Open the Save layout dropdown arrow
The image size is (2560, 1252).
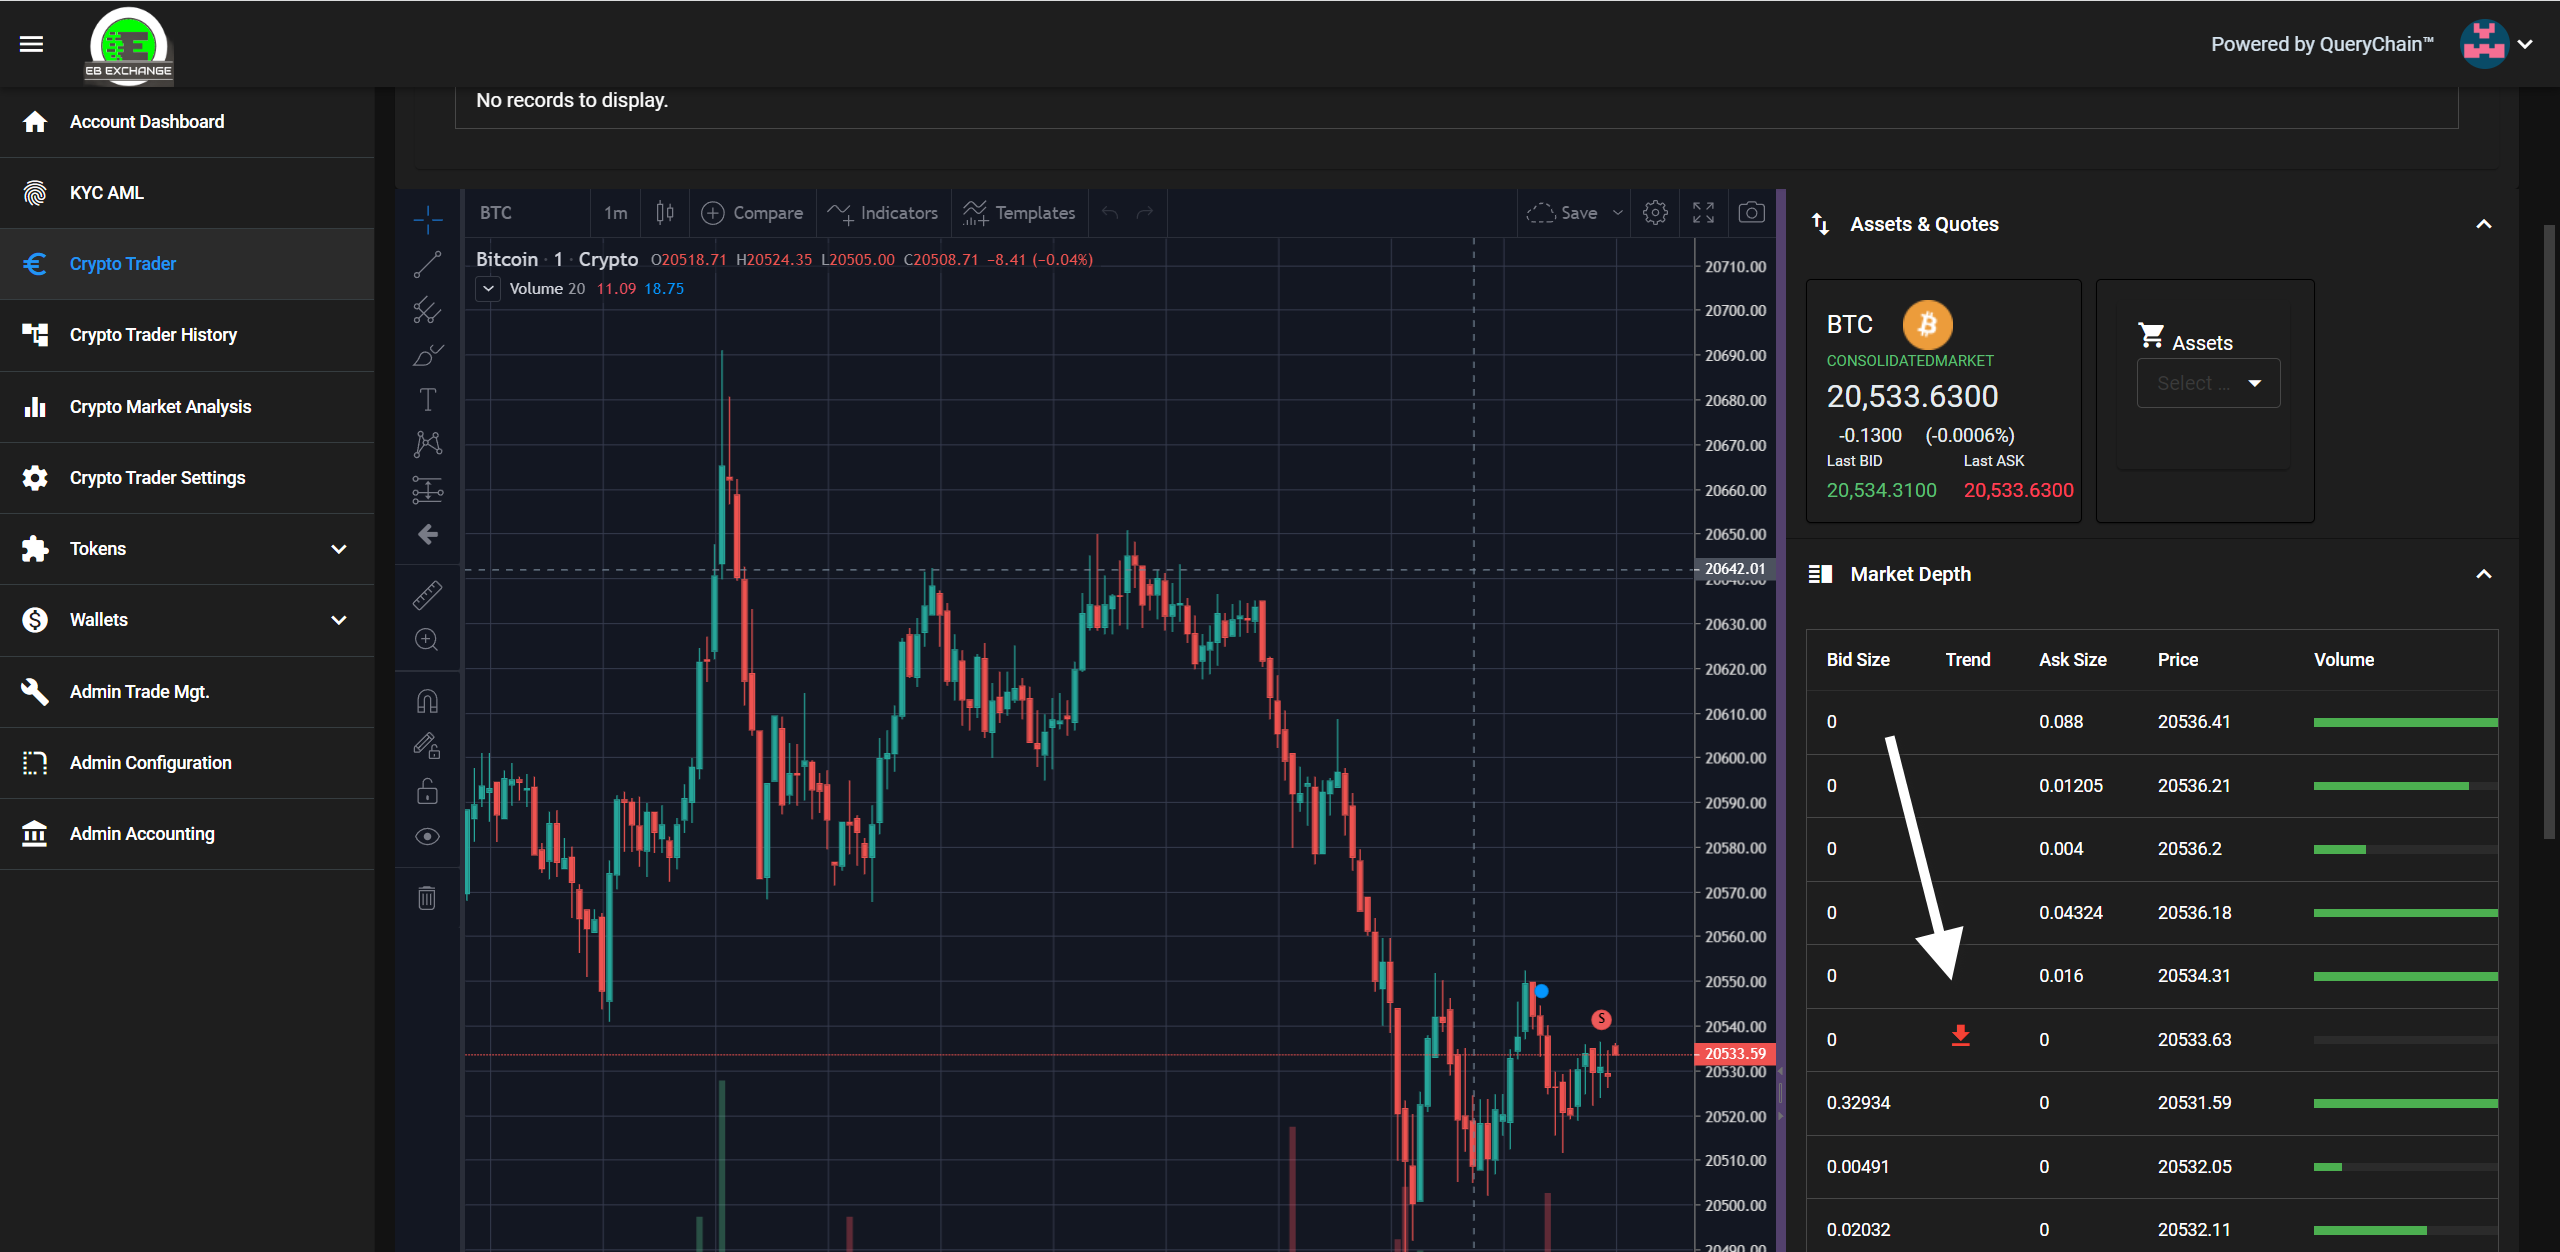[1617, 213]
